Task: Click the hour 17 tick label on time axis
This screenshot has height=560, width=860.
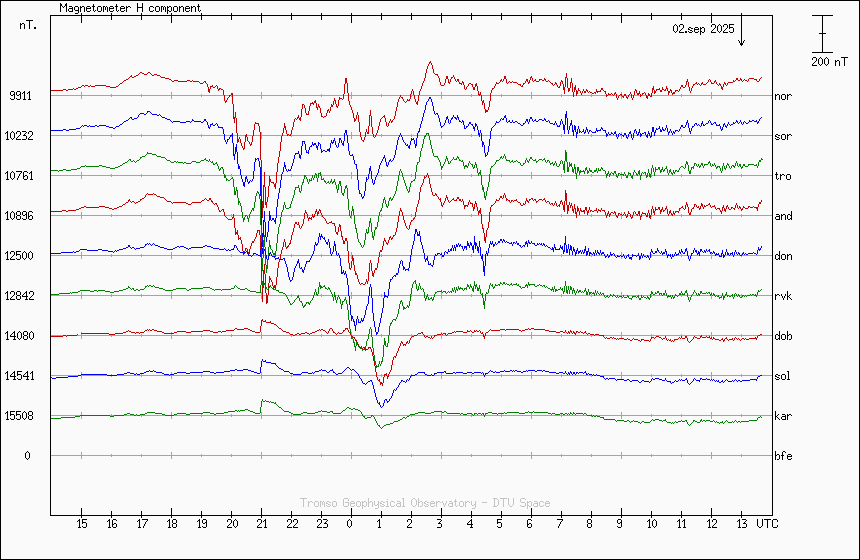Action: (142, 524)
